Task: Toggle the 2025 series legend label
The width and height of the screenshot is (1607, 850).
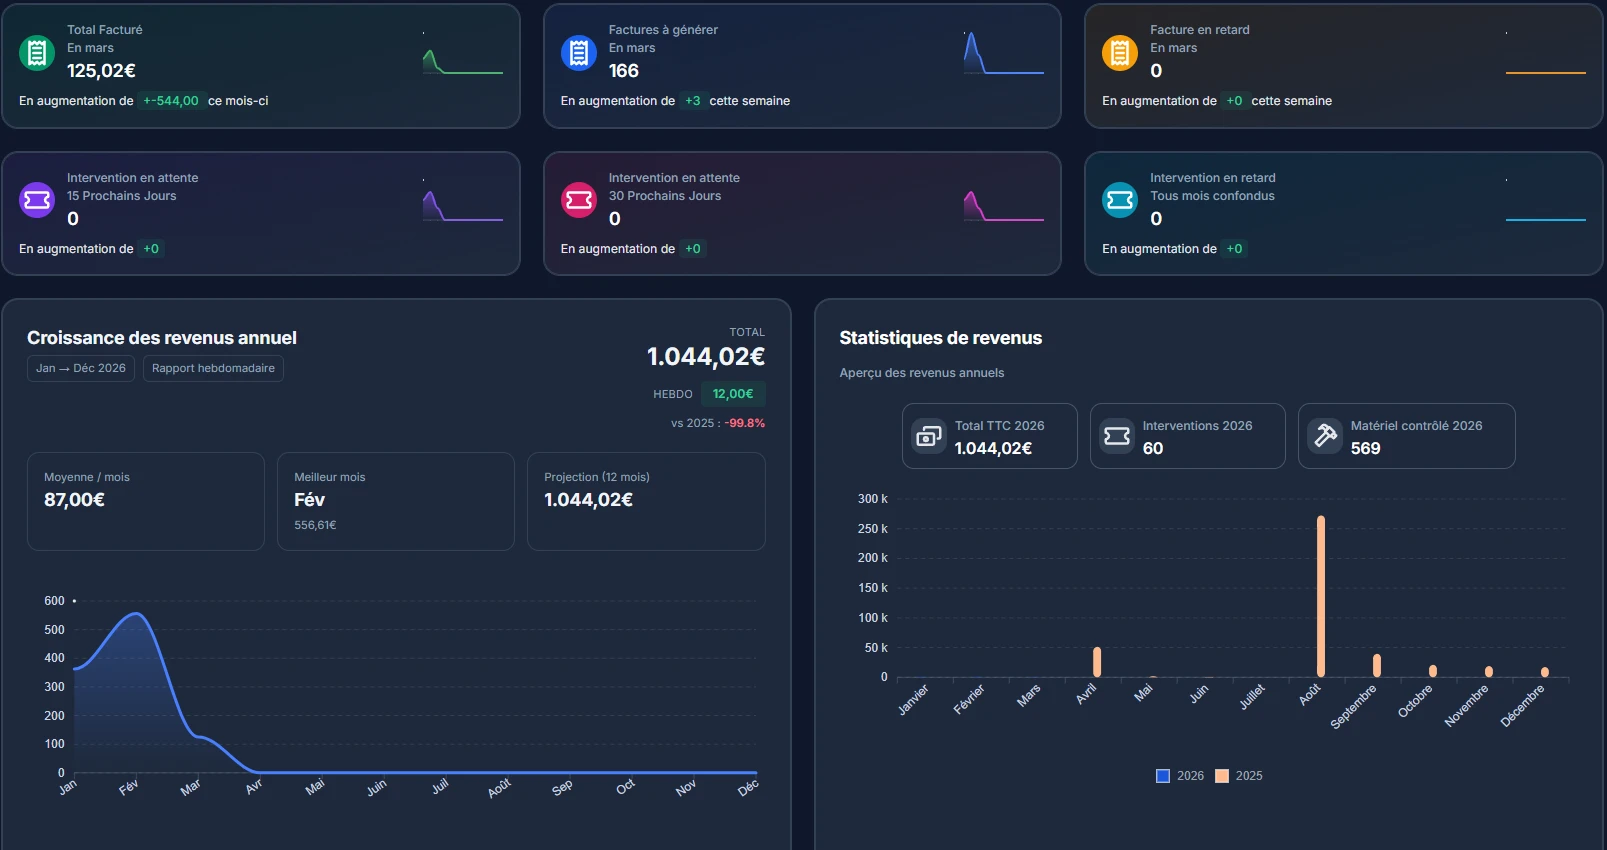Action: tap(1249, 776)
